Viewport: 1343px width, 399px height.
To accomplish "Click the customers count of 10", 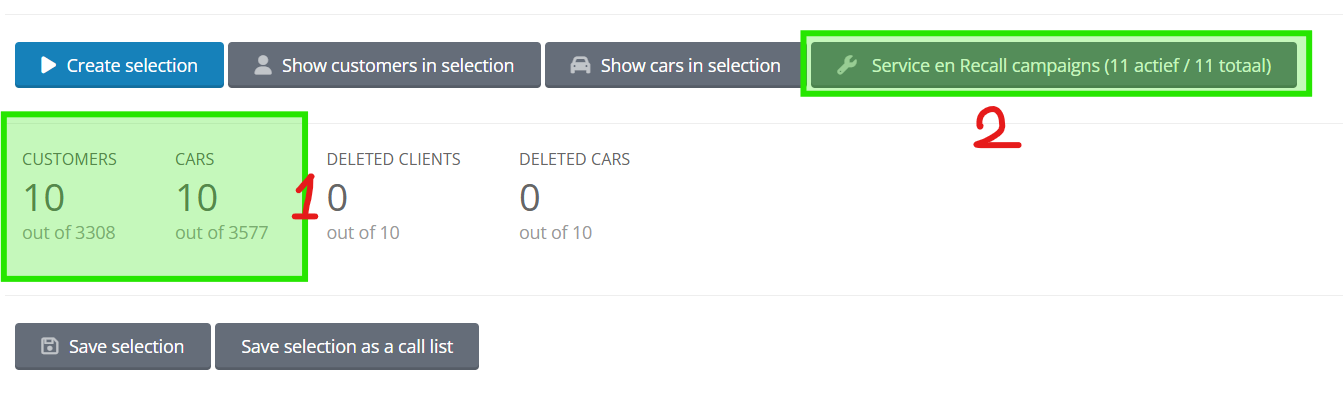I will (44, 198).
